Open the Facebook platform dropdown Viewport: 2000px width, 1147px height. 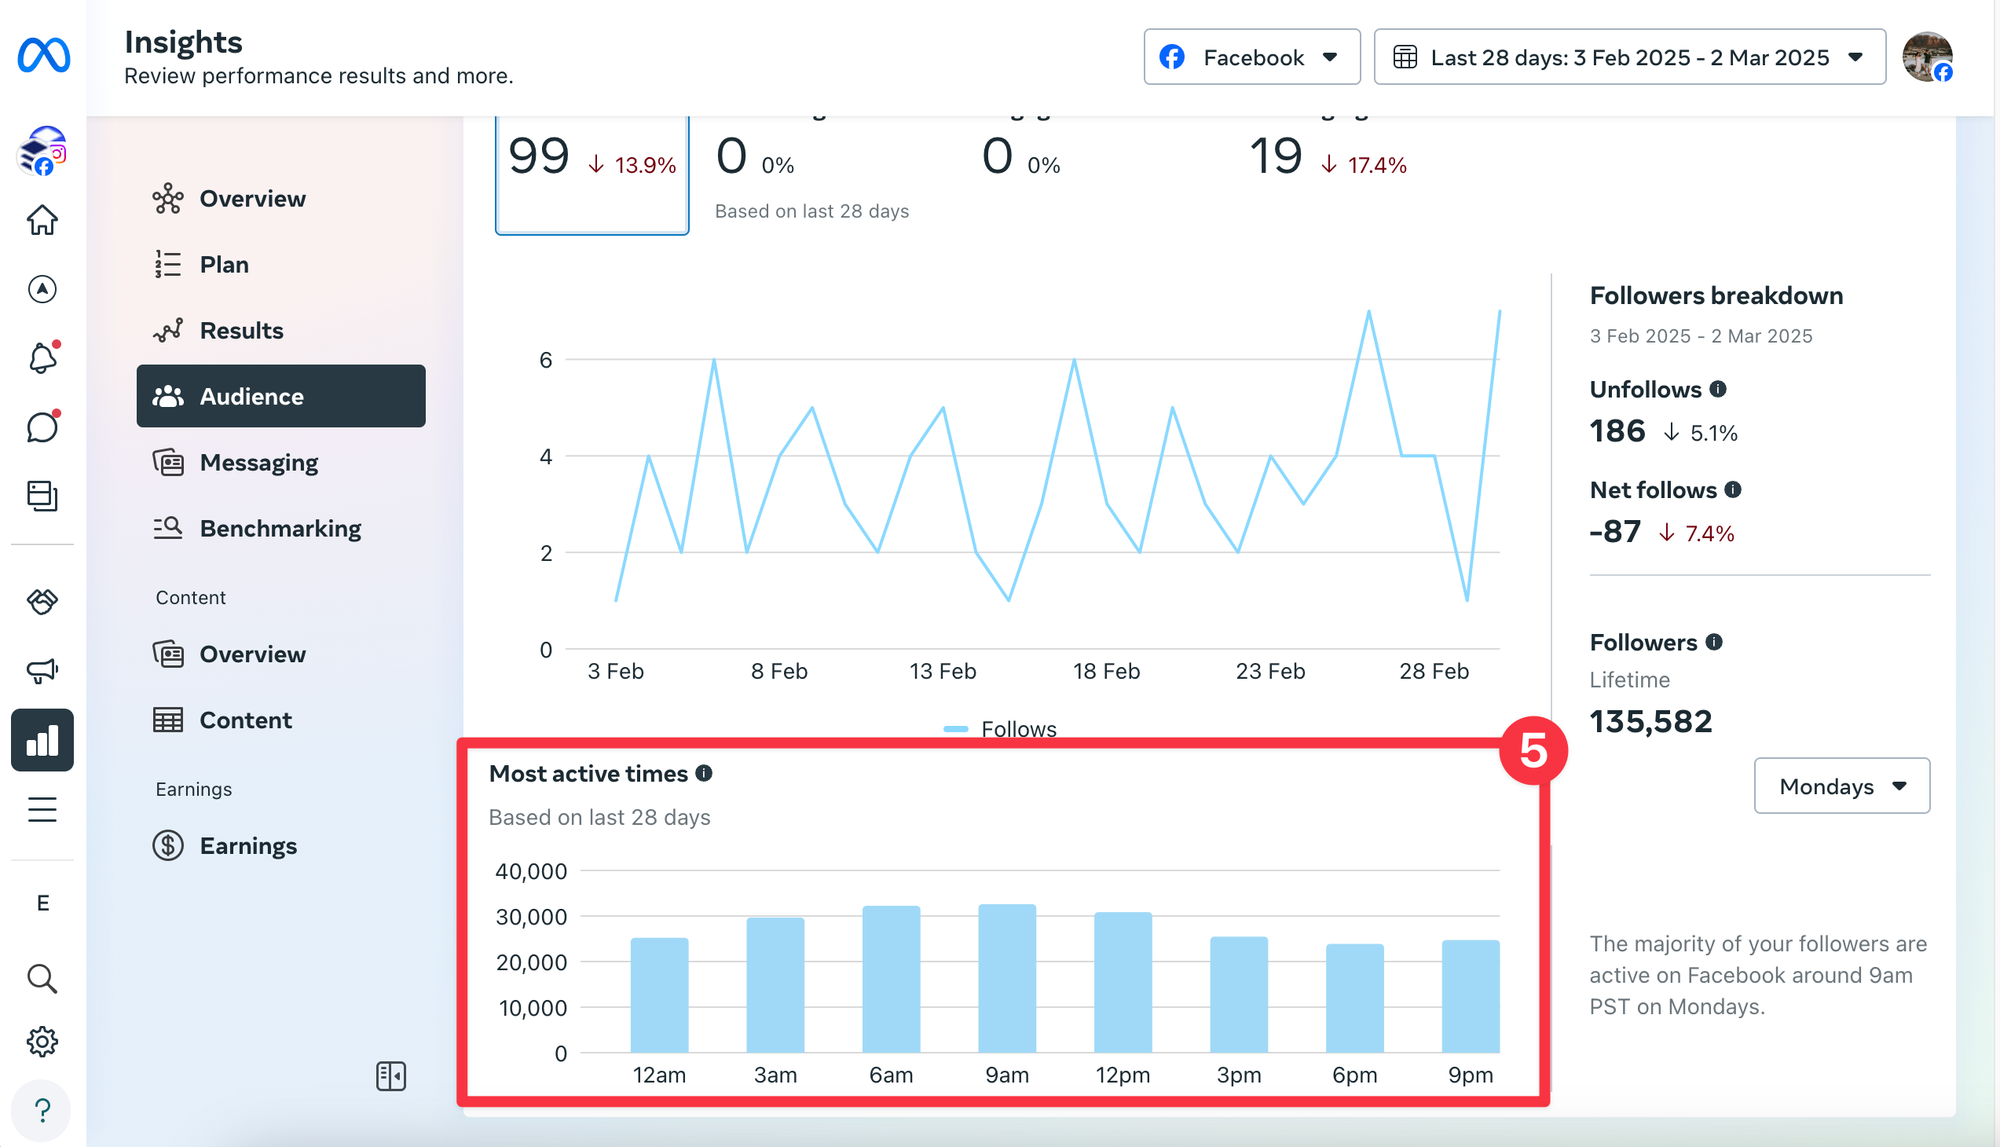point(1251,57)
